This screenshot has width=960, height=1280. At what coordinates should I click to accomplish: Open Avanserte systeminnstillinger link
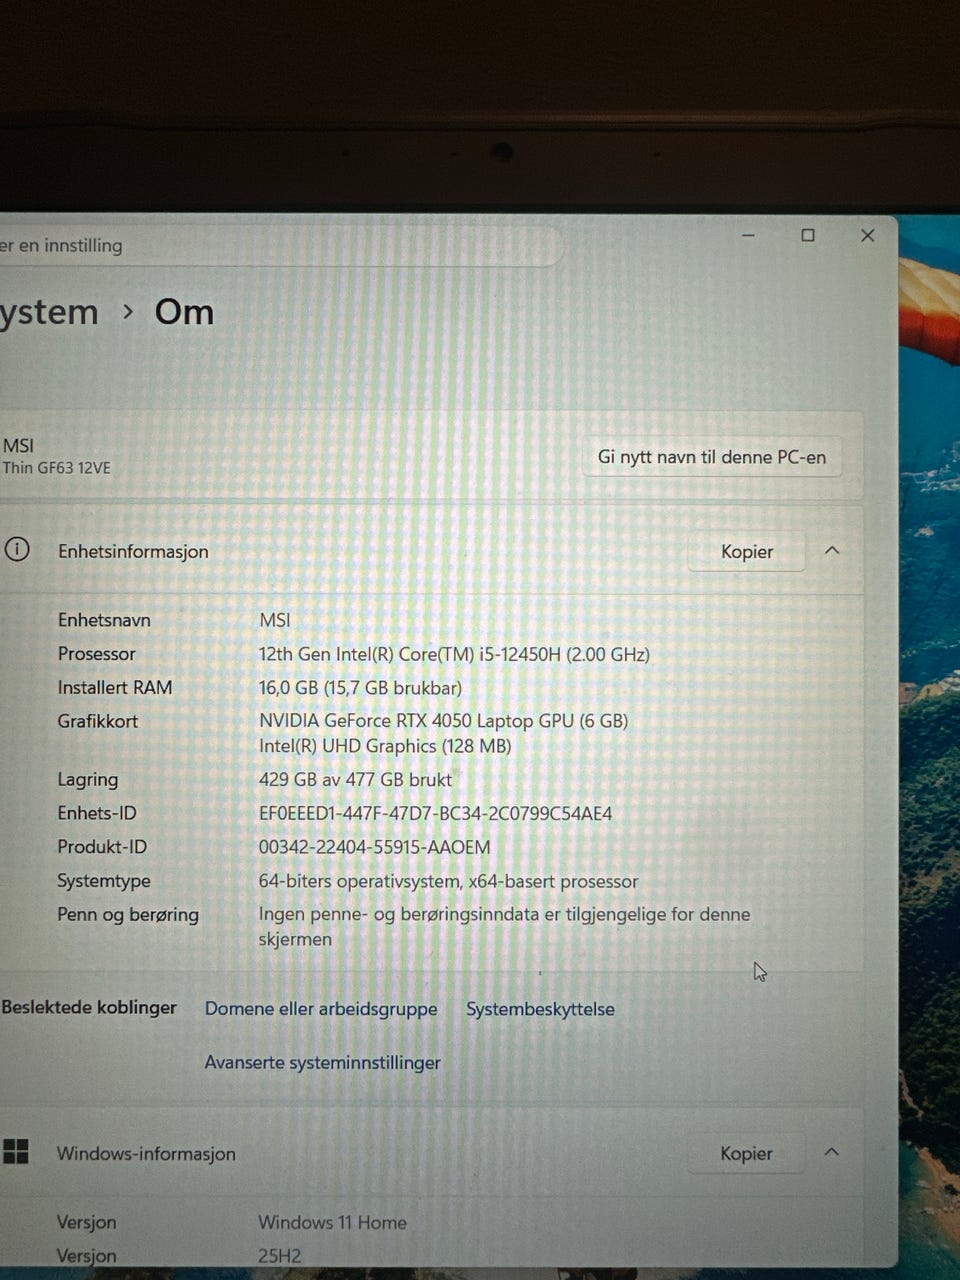pyautogui.click(x=322, y=1063)
